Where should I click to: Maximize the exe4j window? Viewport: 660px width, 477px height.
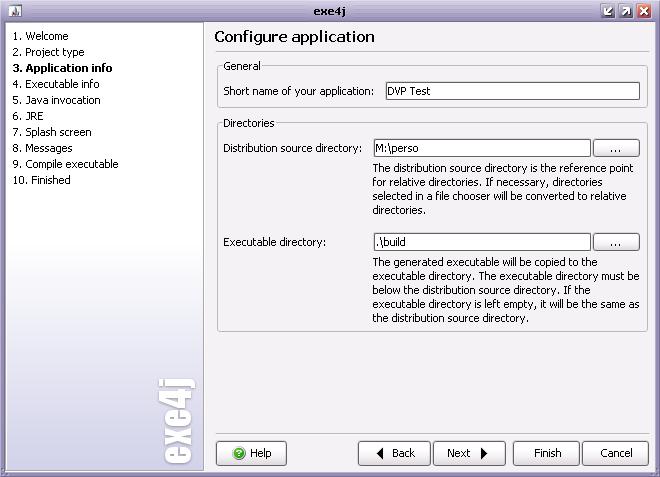point(625,11)
